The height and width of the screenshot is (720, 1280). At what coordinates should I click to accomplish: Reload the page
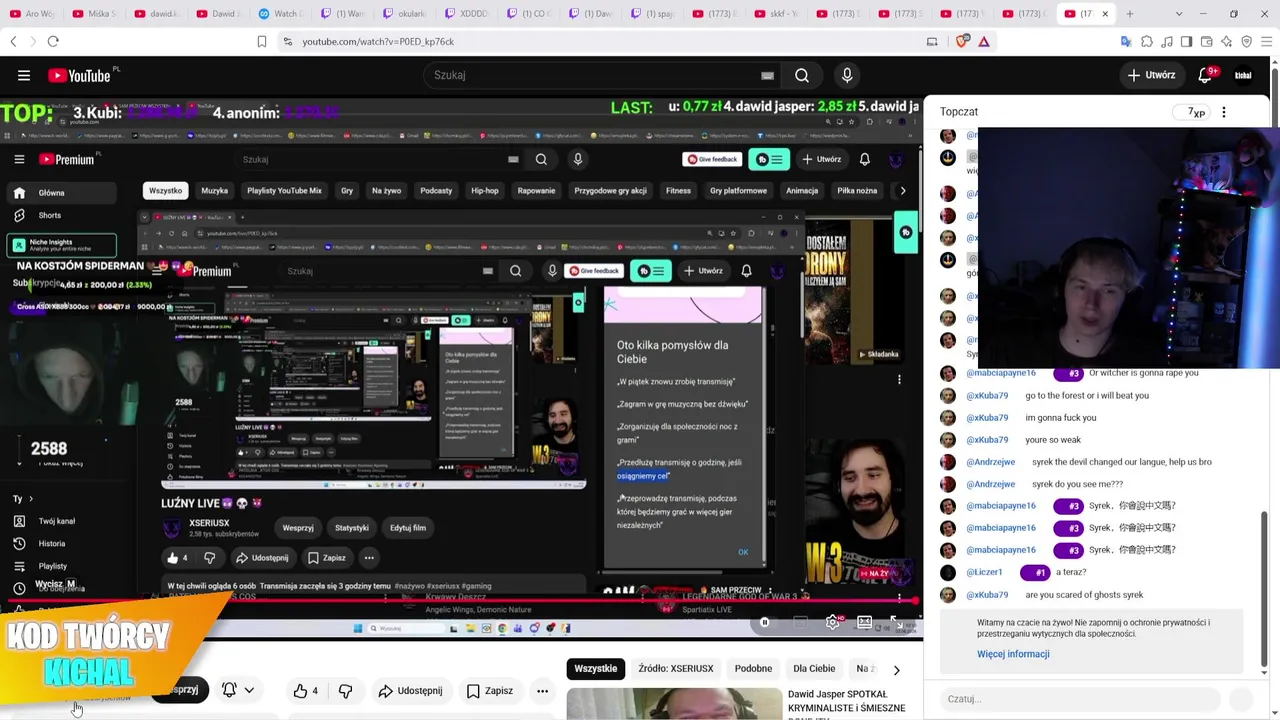click(x=53, y=41)
